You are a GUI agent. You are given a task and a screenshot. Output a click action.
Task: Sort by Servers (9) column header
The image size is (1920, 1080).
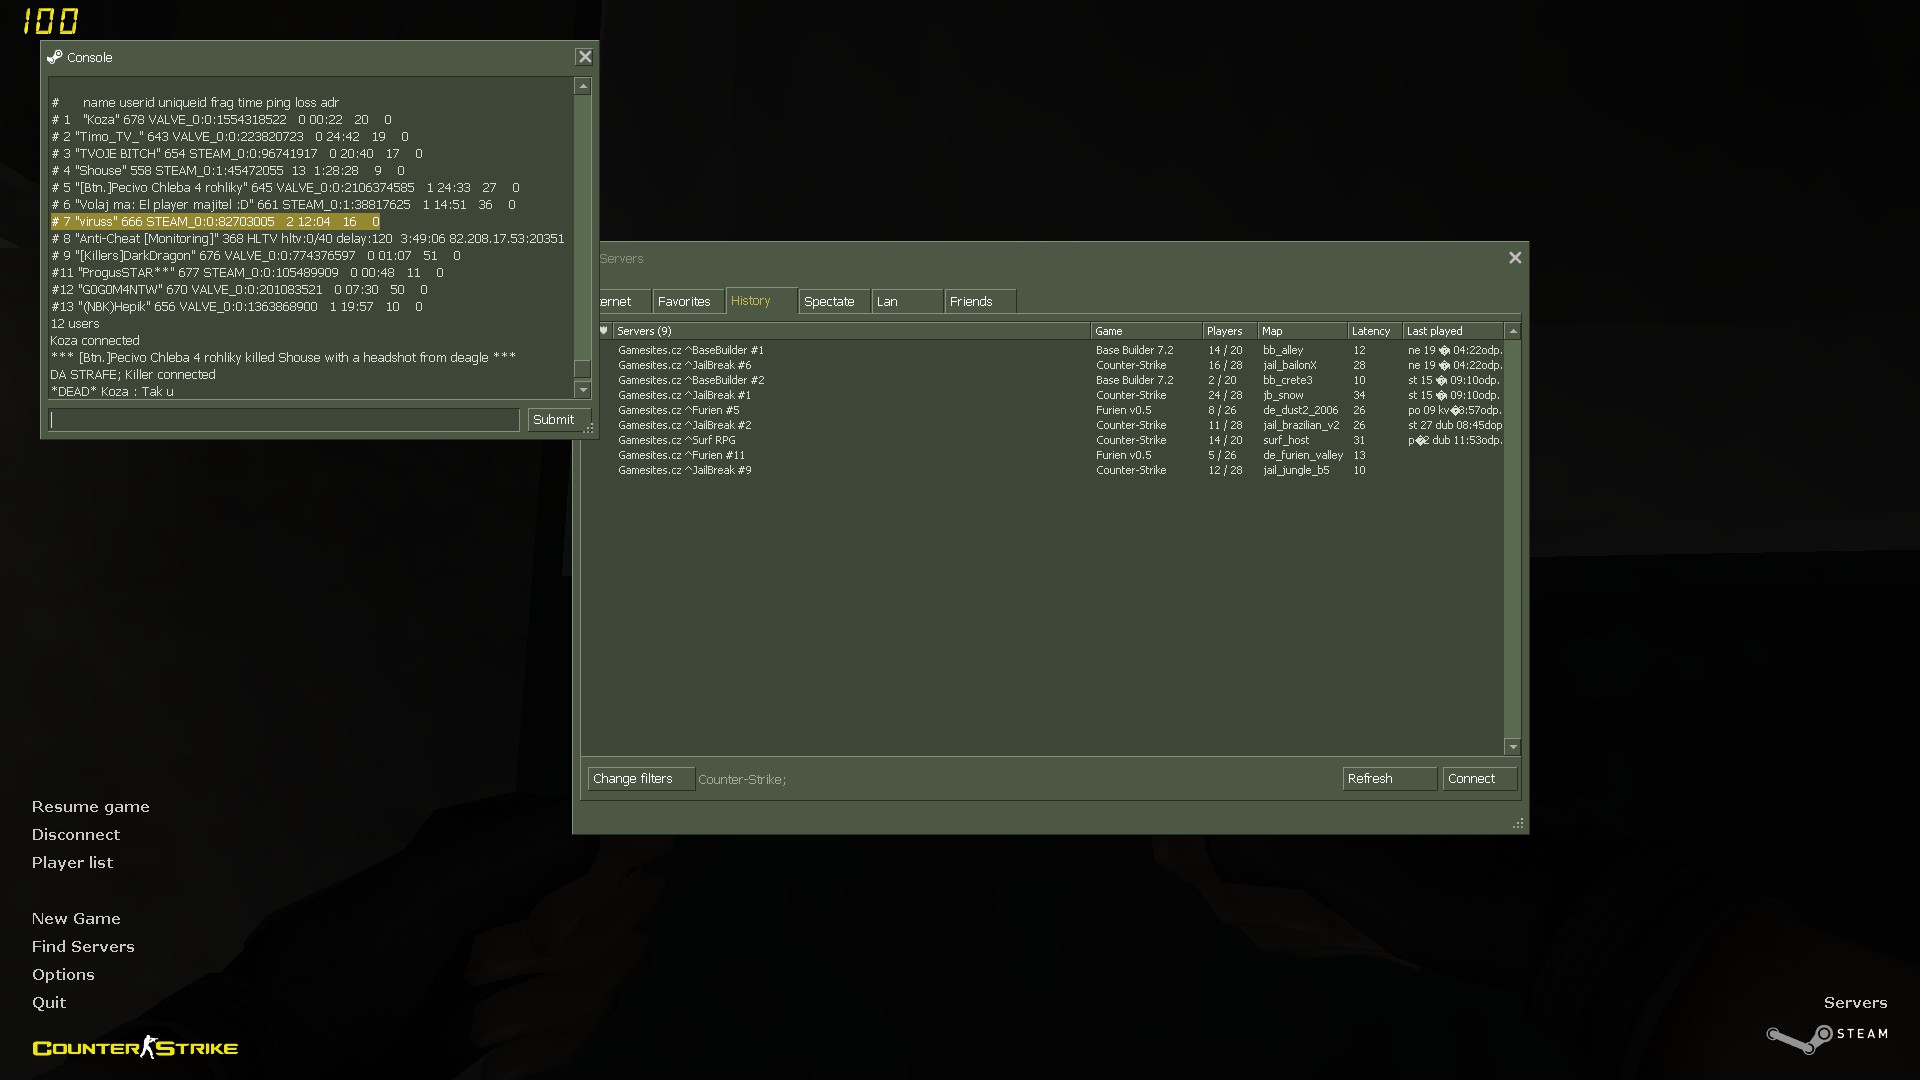tap(851, 331)
